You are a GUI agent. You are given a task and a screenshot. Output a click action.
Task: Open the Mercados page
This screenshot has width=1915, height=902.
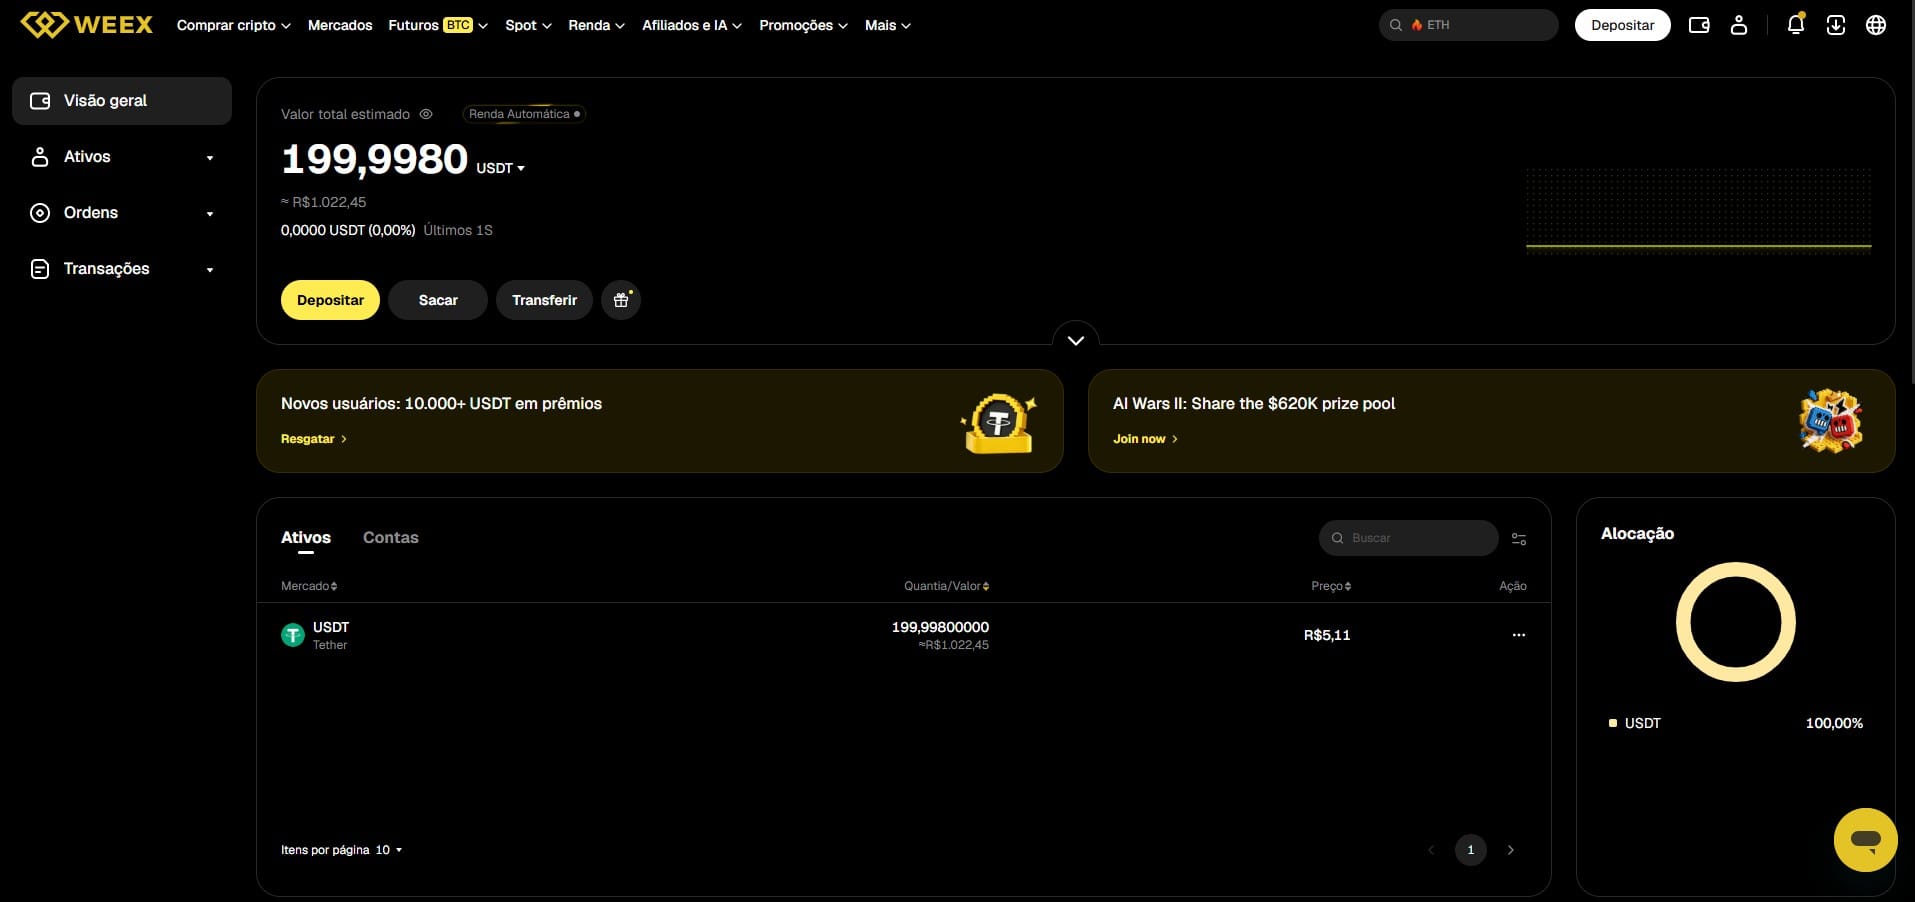point(340,25)
